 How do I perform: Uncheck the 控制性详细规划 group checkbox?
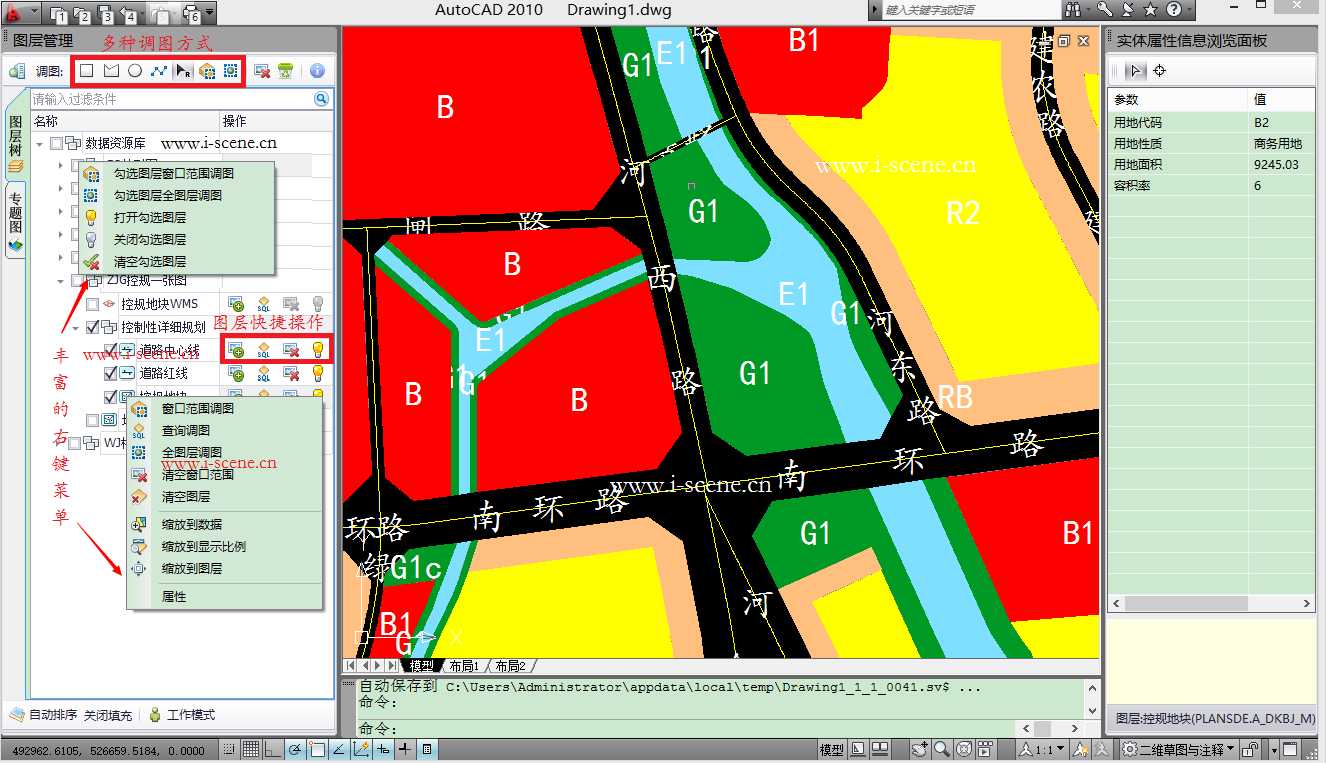tap(93, 327)
